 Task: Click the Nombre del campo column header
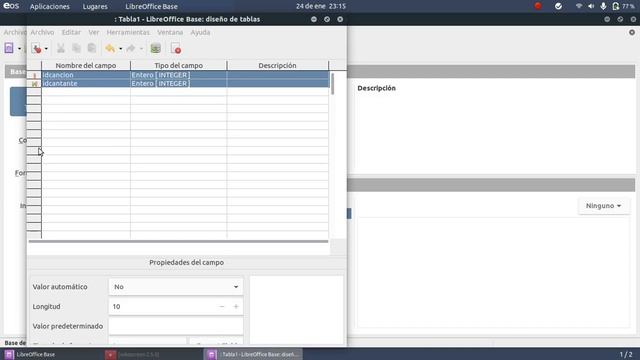[x=86, y=65]
